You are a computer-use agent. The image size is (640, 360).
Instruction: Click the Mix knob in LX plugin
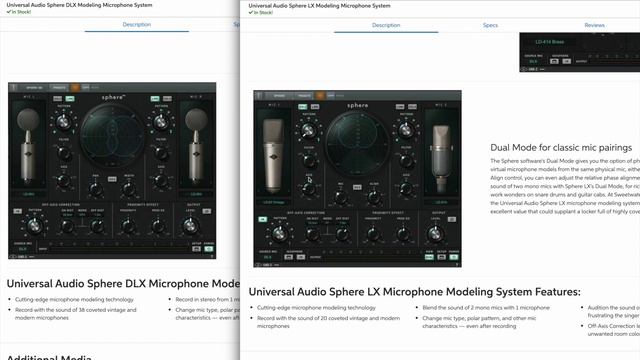(x=340, y=198)
